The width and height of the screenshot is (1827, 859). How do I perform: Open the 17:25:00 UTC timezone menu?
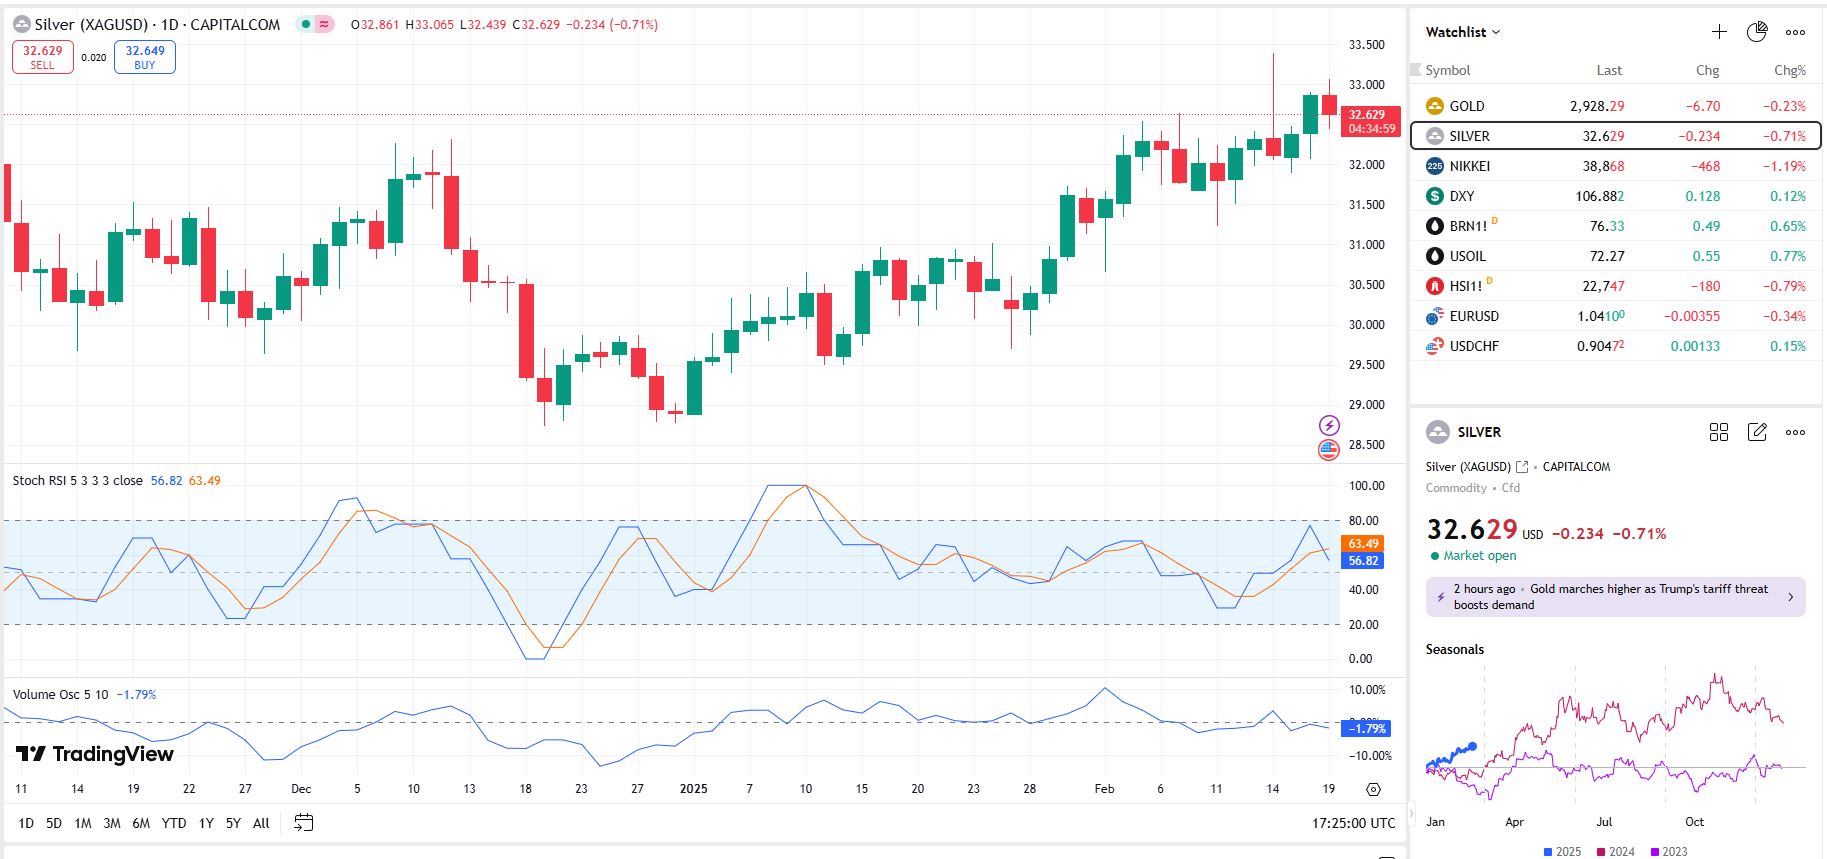(1353, 823)
